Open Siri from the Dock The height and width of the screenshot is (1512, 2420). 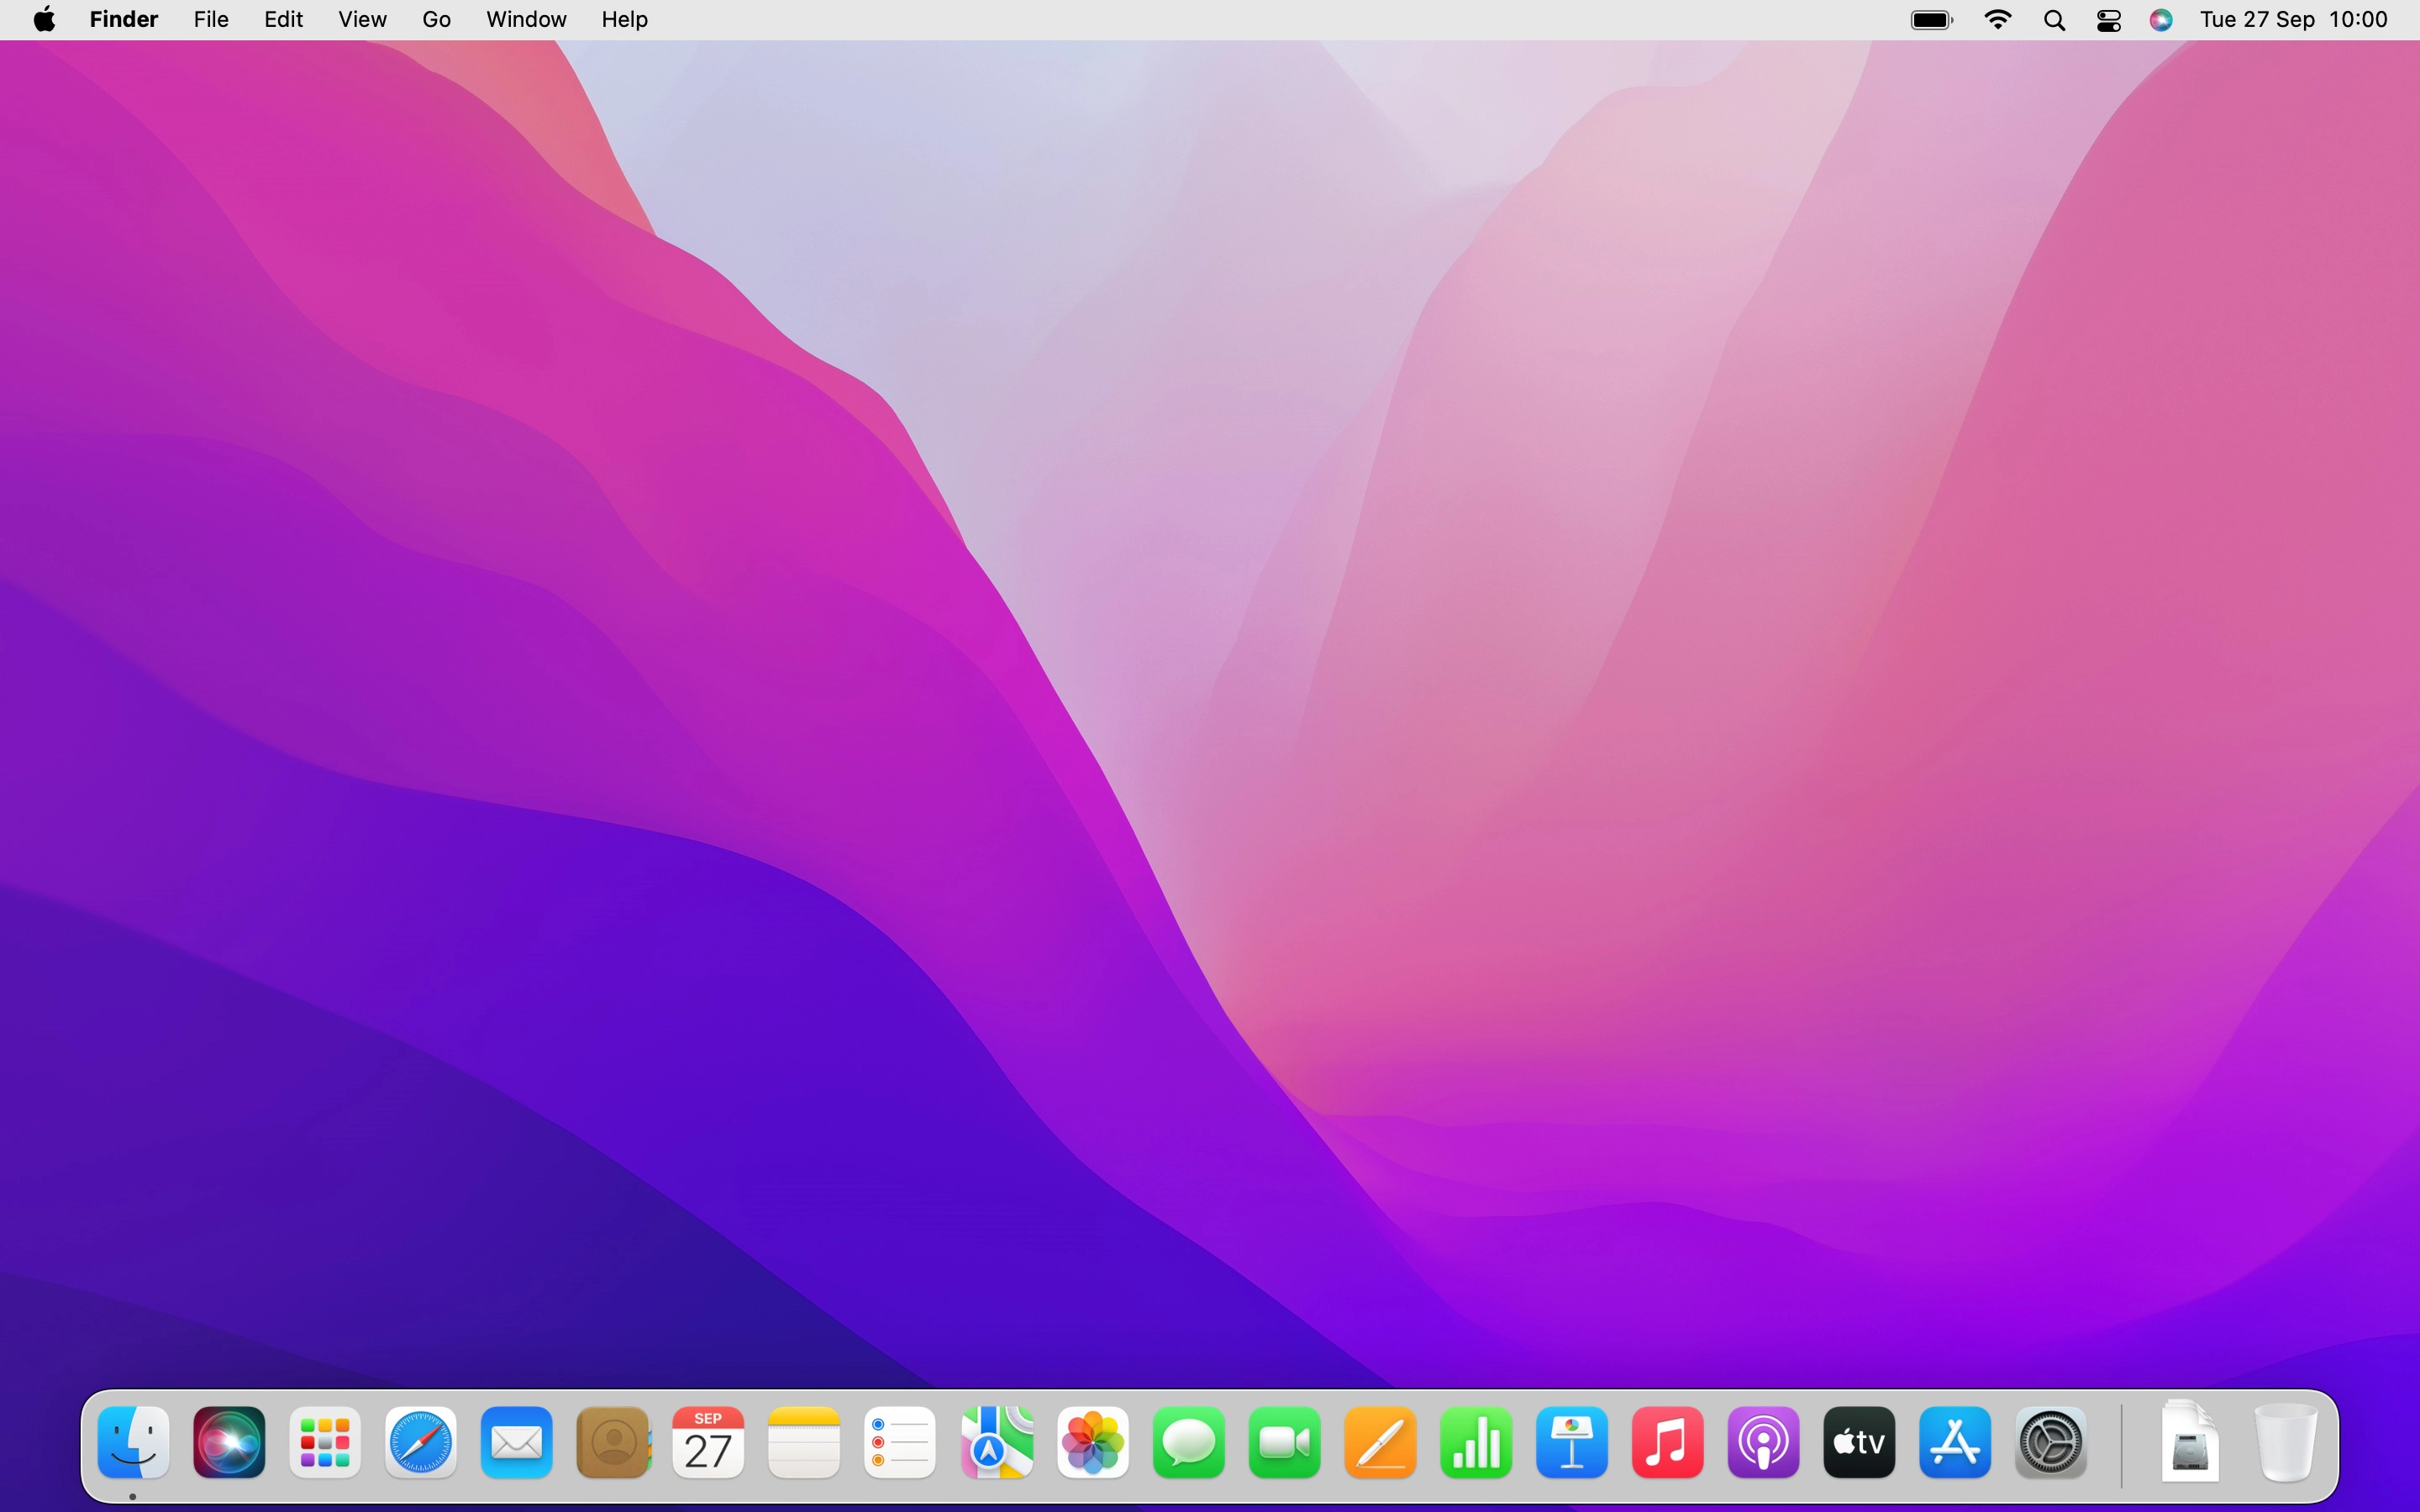[229, 1442]
